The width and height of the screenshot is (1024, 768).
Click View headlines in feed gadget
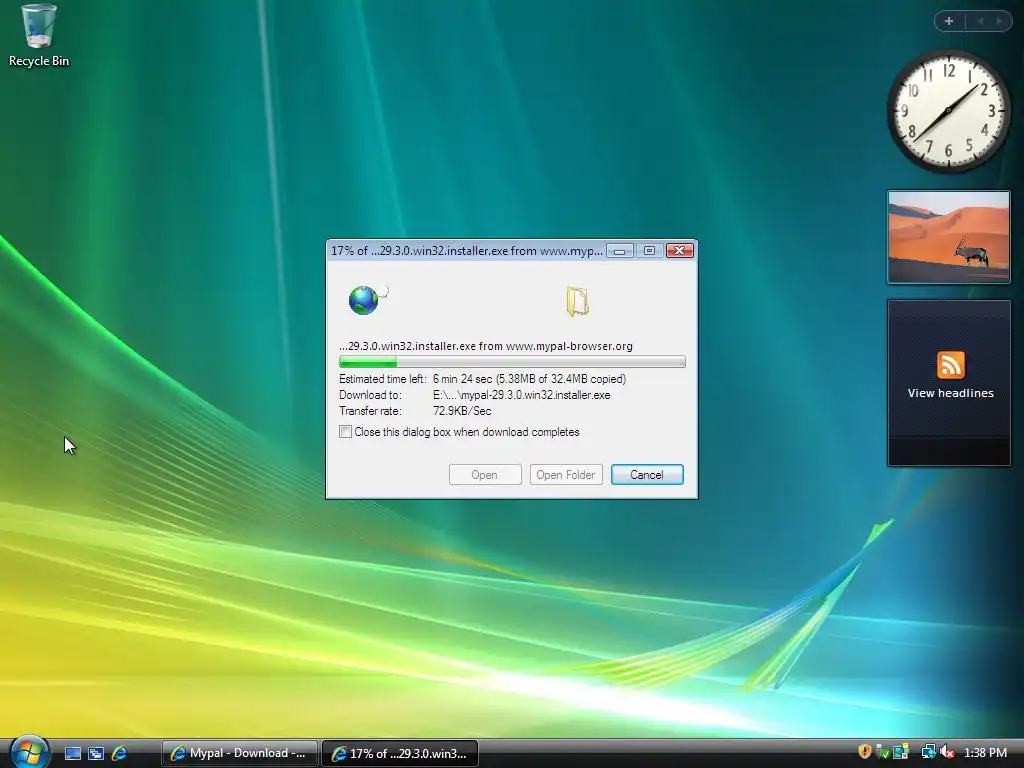[950, 393]
